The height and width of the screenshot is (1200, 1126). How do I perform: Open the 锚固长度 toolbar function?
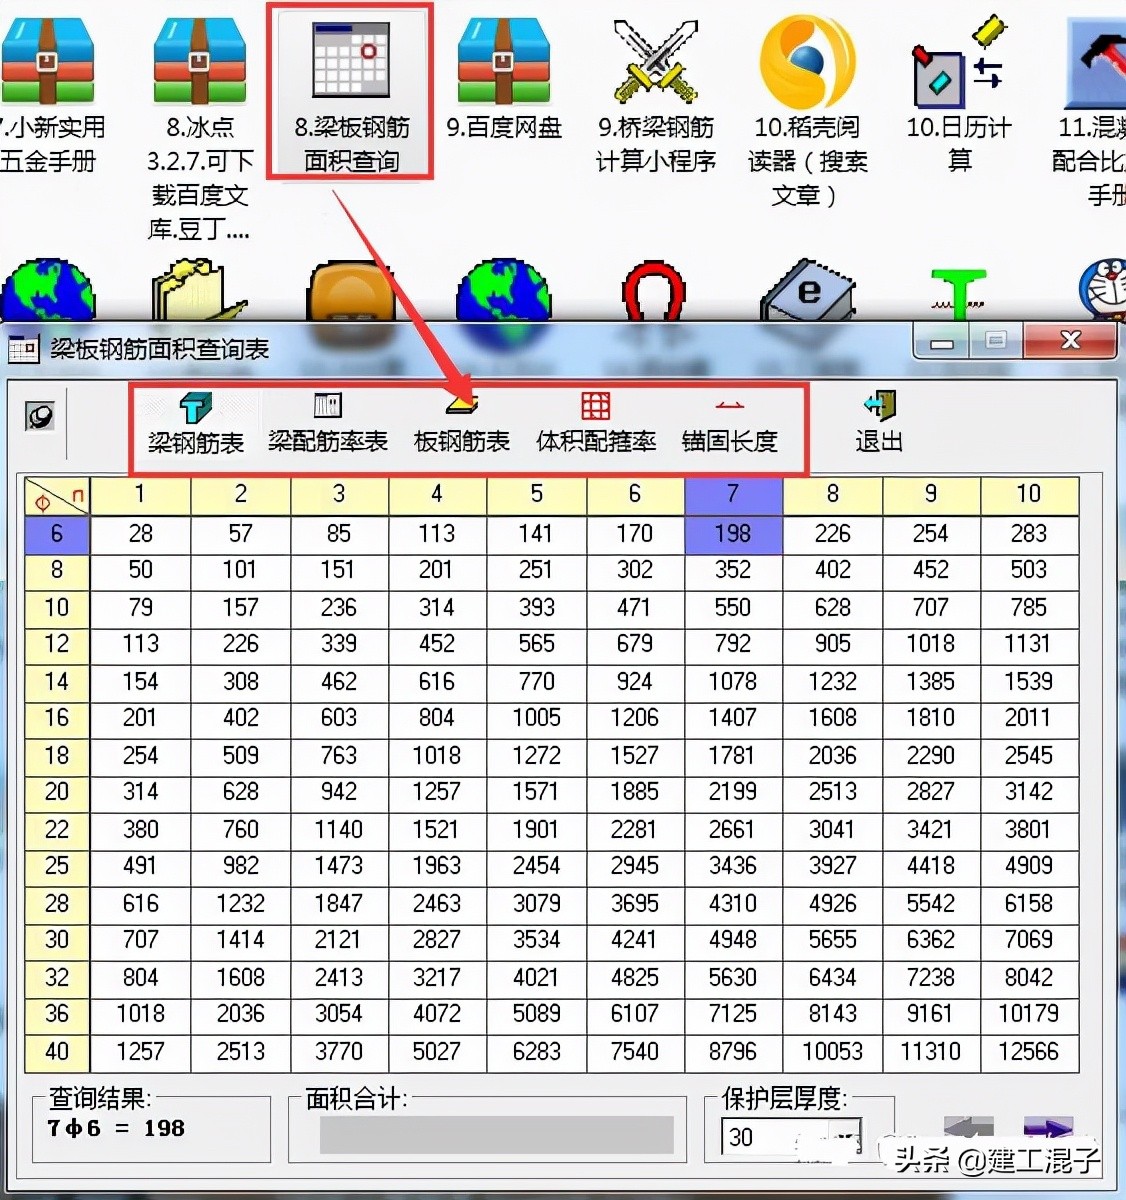pos(729,420)
